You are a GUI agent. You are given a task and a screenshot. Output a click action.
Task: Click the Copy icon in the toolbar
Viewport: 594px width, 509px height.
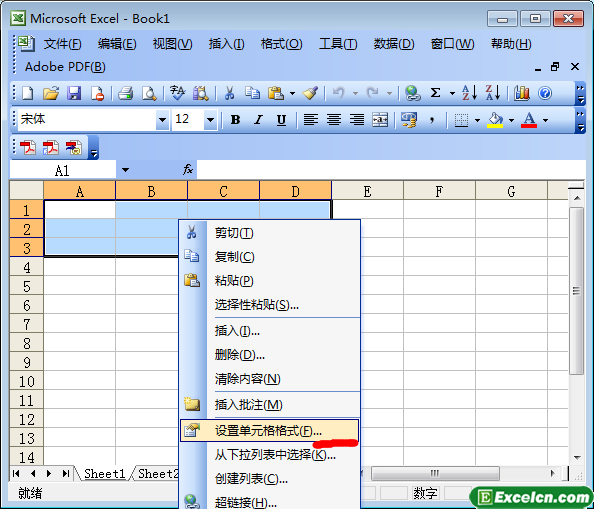[x=252, y=93]
